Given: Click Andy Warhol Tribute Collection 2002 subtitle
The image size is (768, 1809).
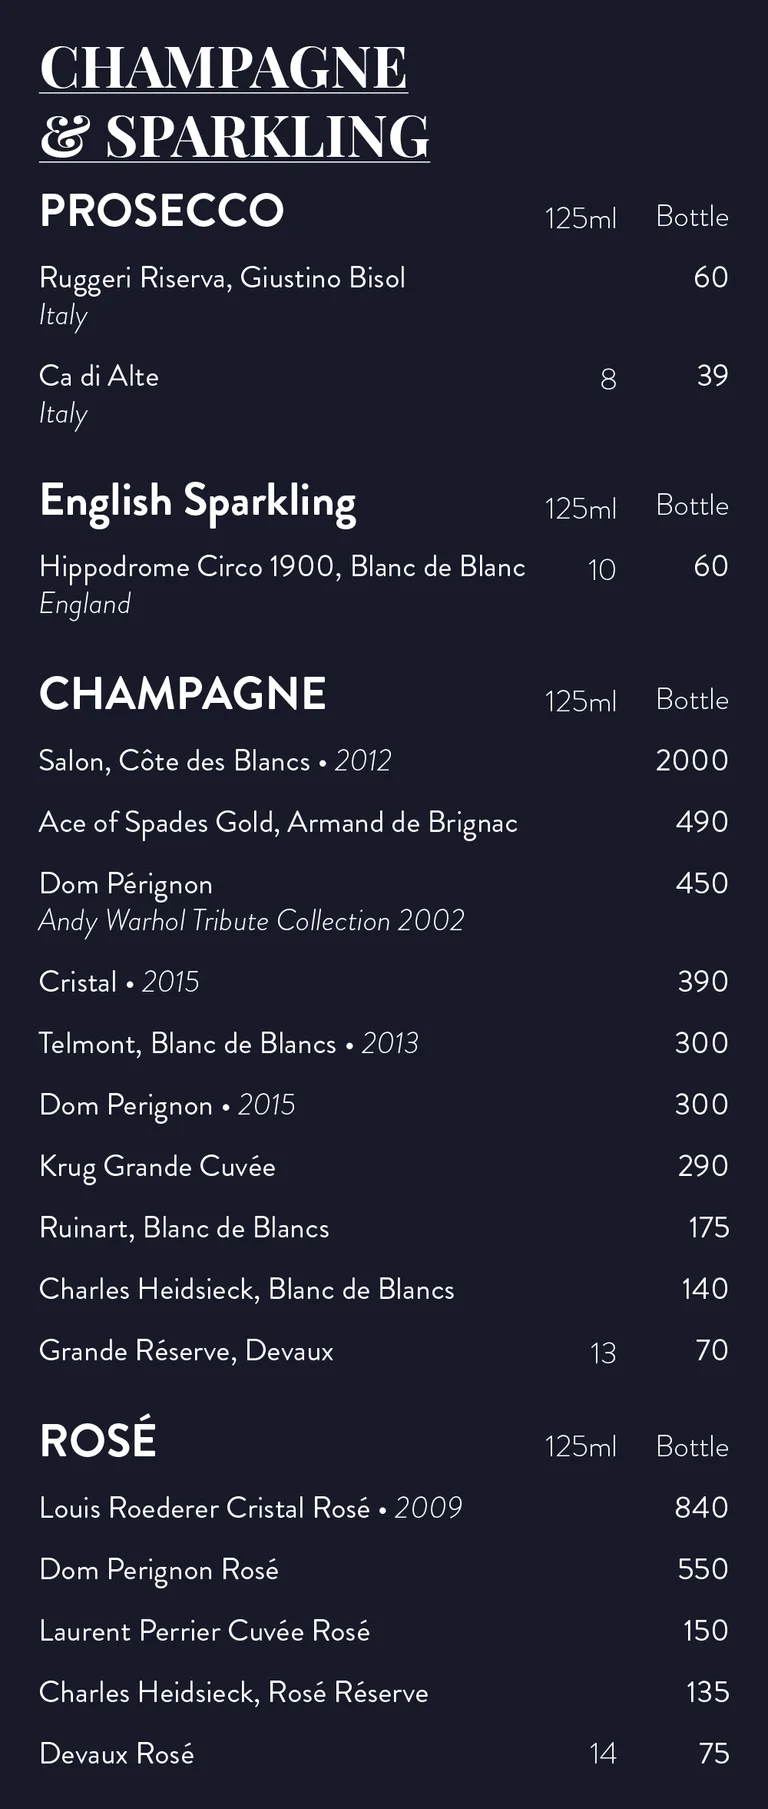Looking at the screenshot, I should [x=252, y=921].
